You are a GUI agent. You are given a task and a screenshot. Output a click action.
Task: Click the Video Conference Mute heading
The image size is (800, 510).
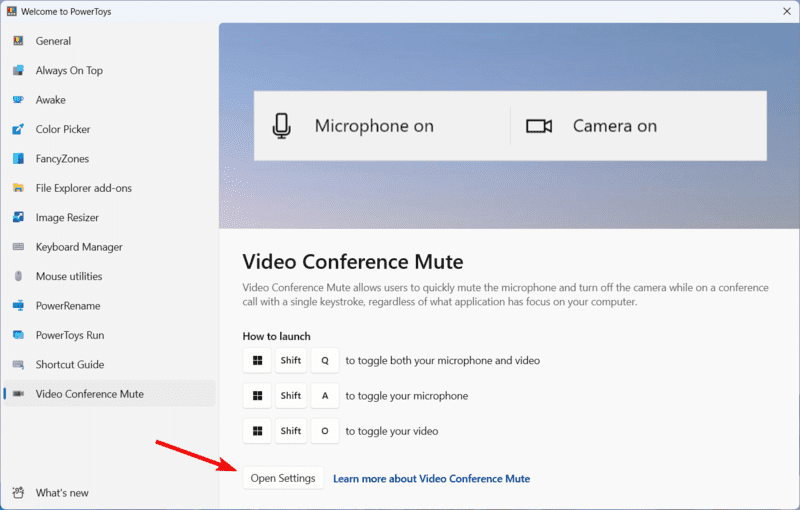(353, 262)
